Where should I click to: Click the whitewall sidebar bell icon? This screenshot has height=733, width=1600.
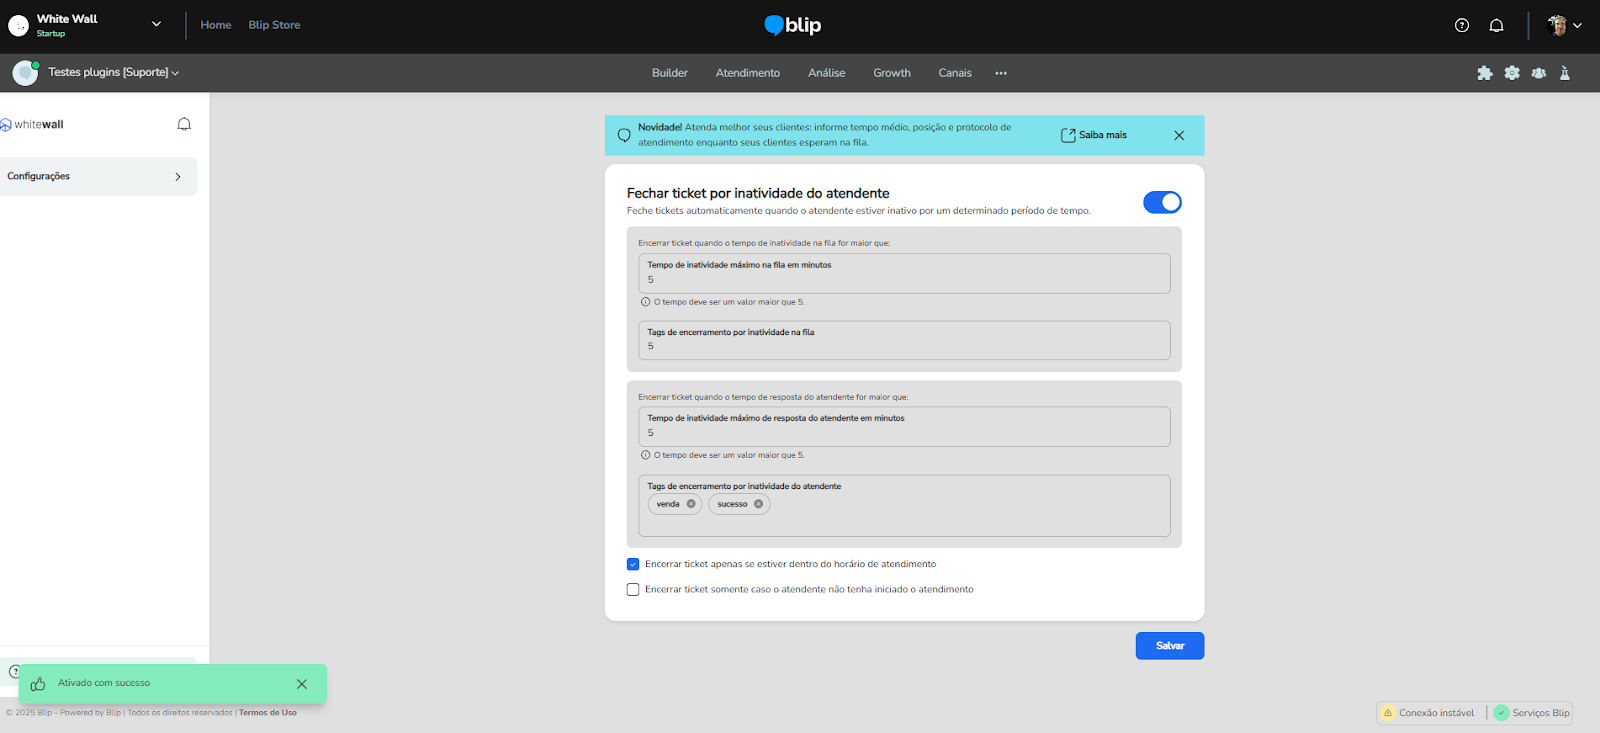(x=184, y=124)
